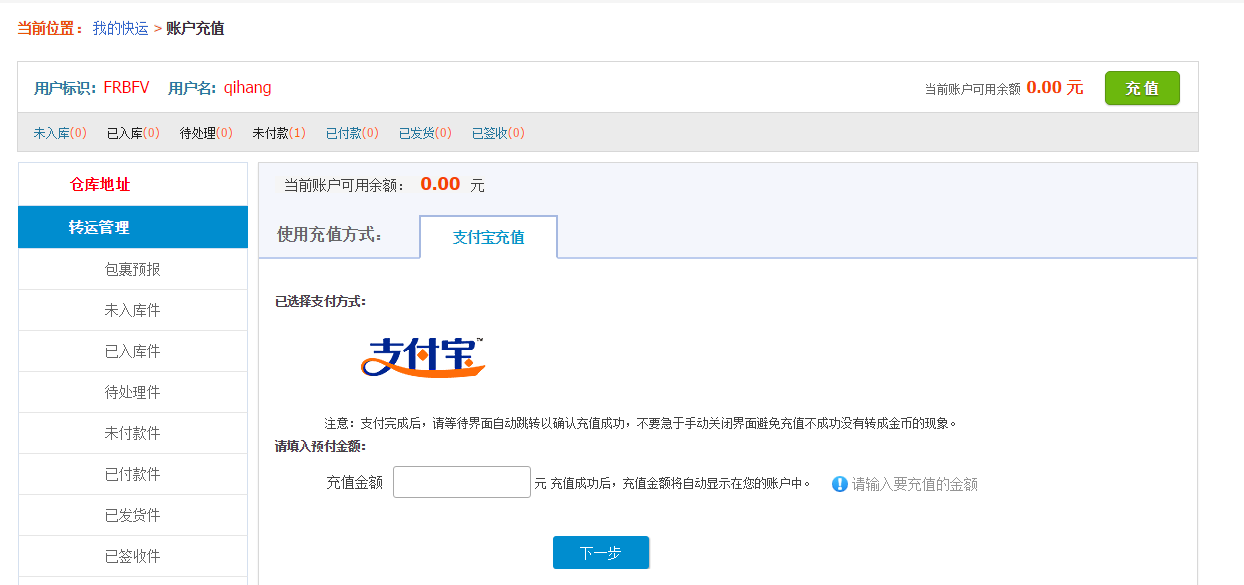The width and height of the screenshot is (1244, 585).
Task: Open 包裹预报 in the sidebar
Action: pos(133,269)
